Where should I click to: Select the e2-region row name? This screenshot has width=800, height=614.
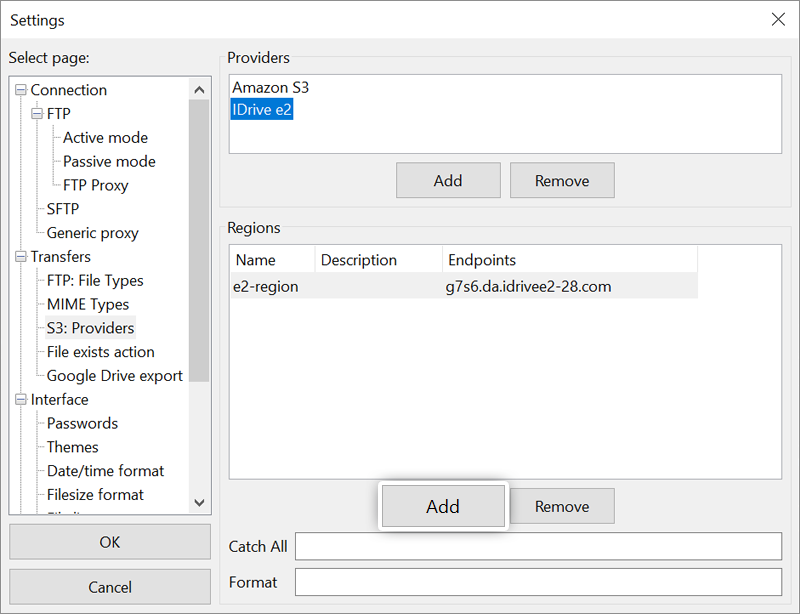[x=266, y=287]
